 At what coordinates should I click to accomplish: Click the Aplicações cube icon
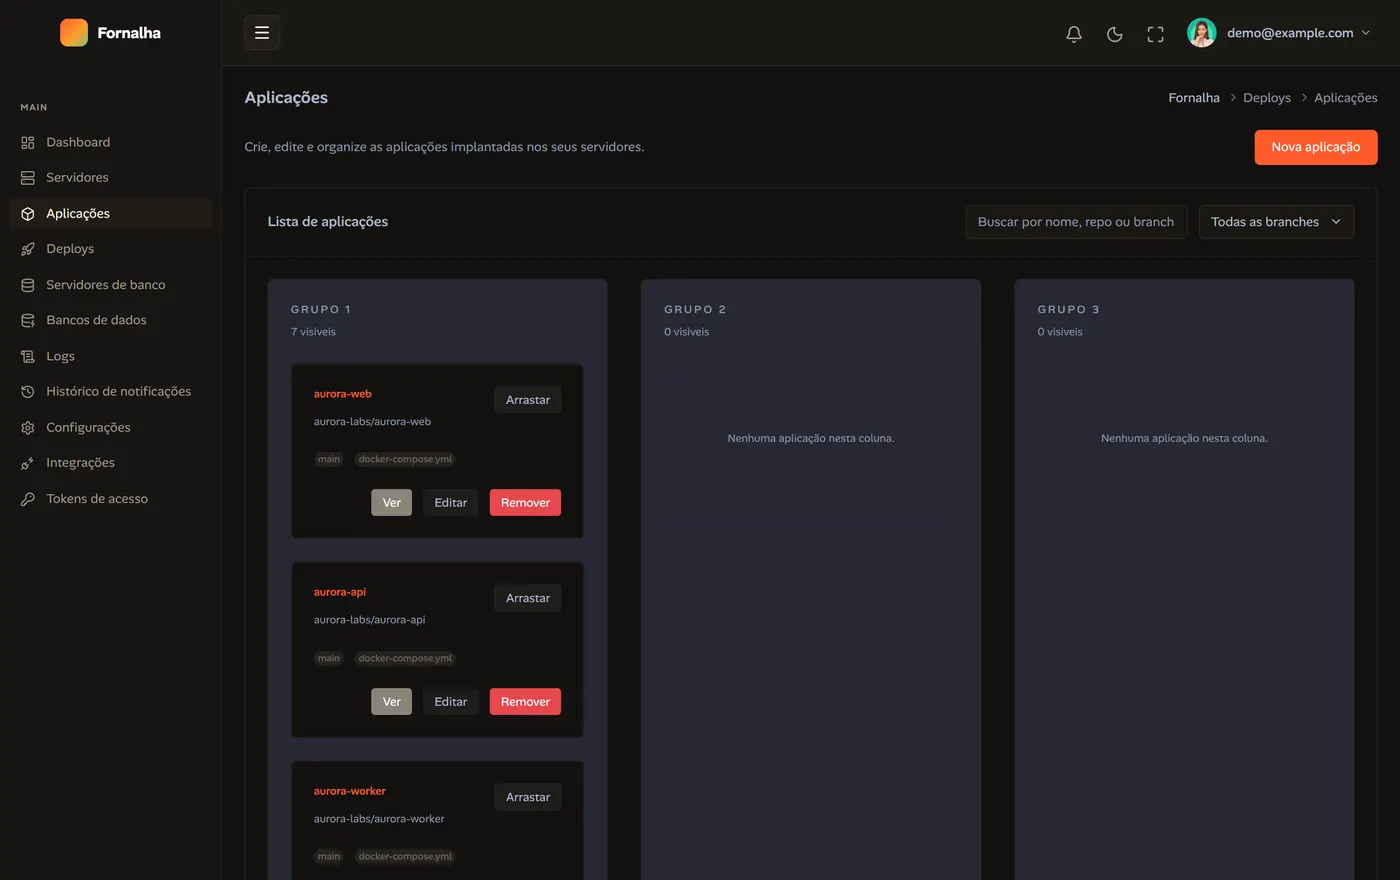(28, 214)
